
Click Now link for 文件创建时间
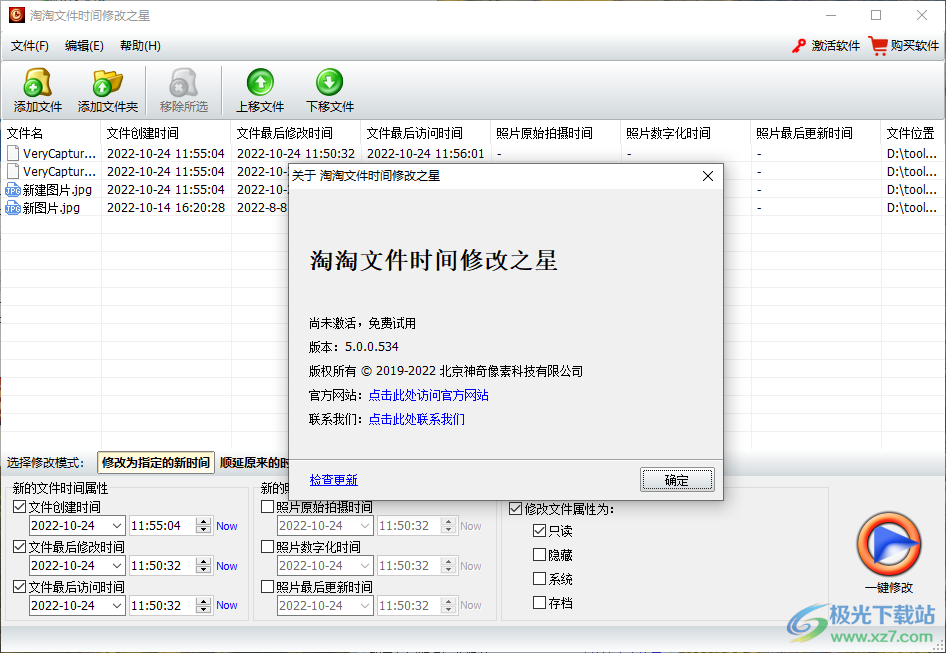pos(227,526)
